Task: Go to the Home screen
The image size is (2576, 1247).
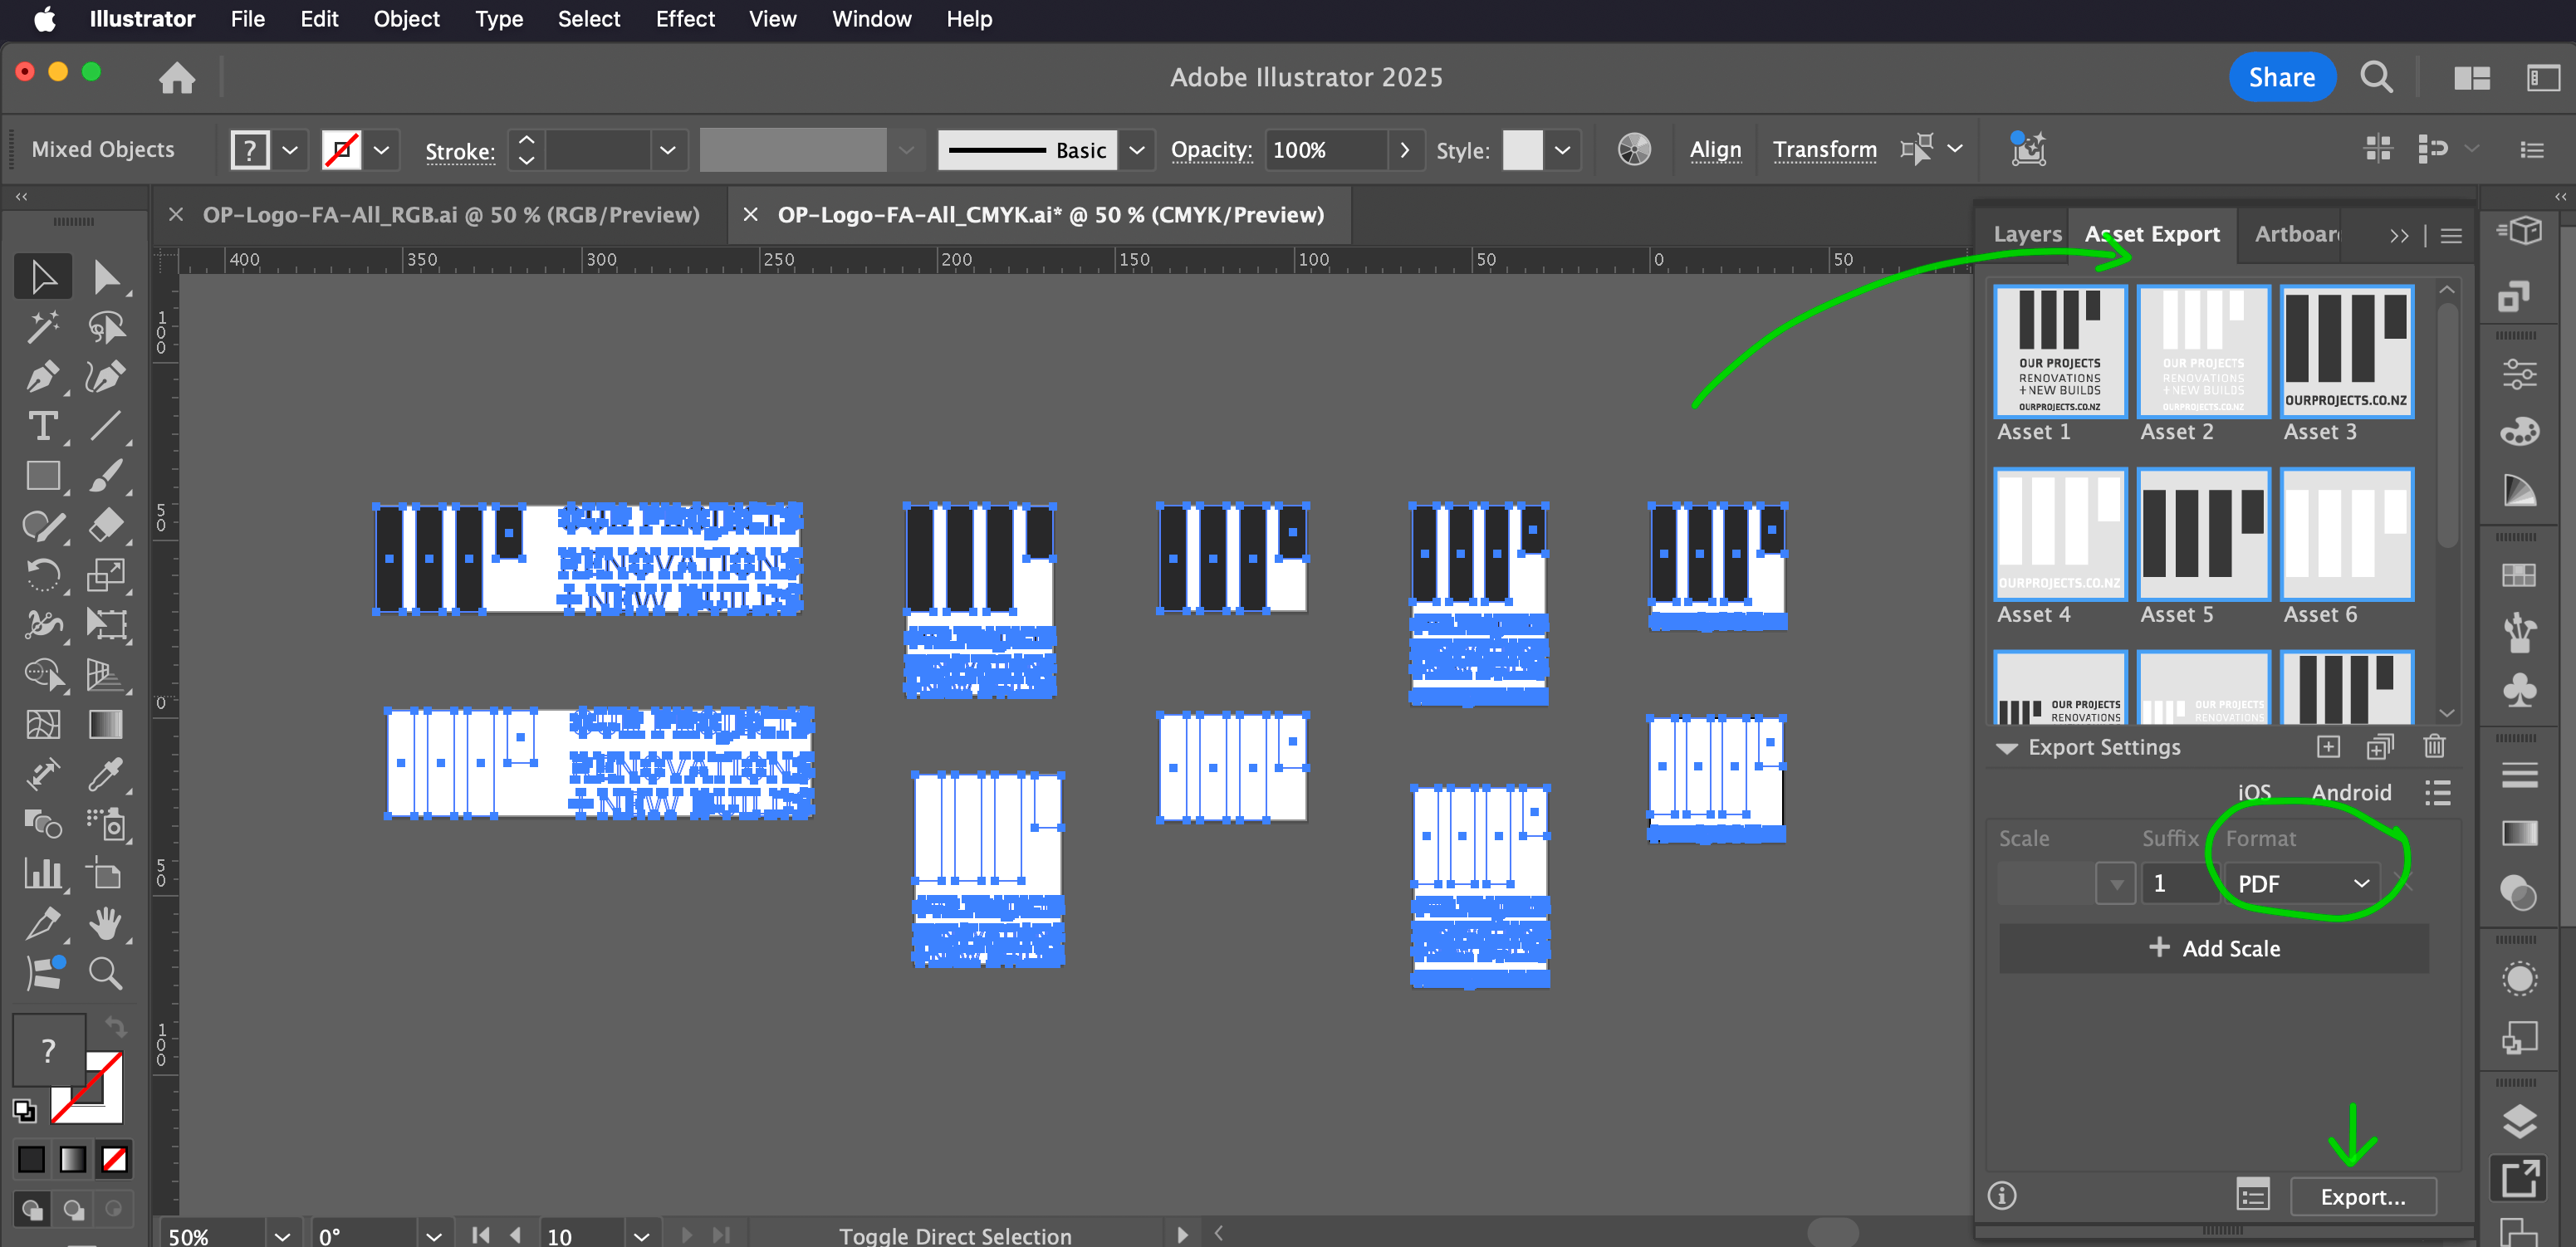Action: coord(177,78)
